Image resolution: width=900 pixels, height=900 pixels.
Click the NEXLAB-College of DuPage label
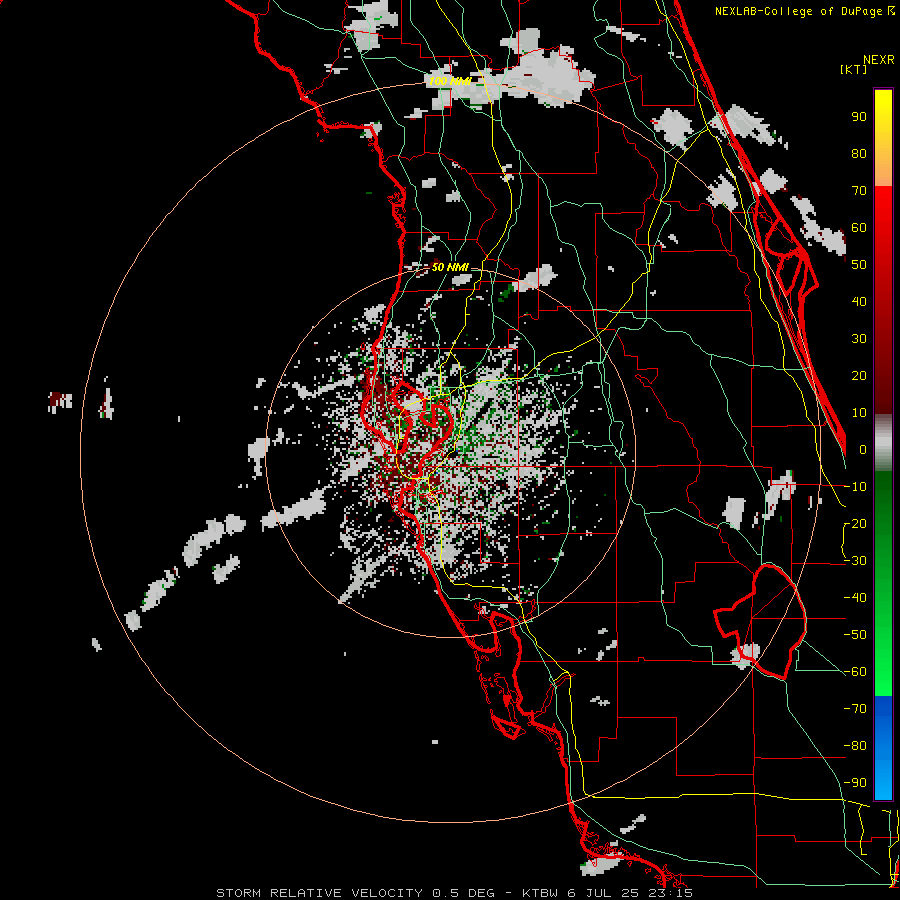[x=804, y=11]
